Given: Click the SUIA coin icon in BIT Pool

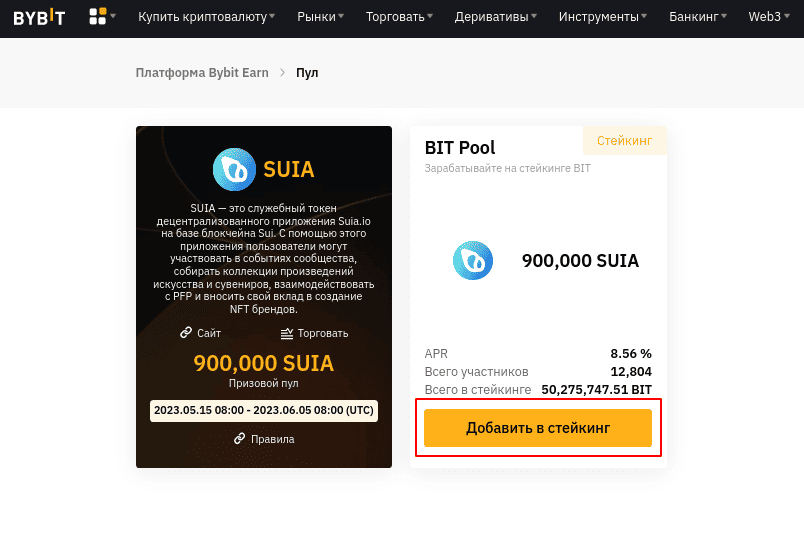Looking at the screenshot, I should (x=473, y=260).
